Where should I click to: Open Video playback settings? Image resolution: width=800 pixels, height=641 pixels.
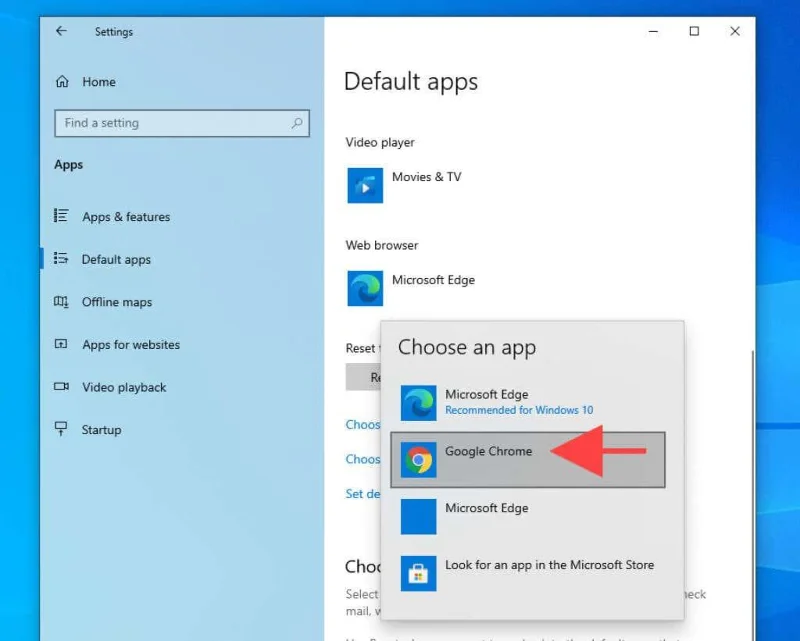[x=124, y=387]
